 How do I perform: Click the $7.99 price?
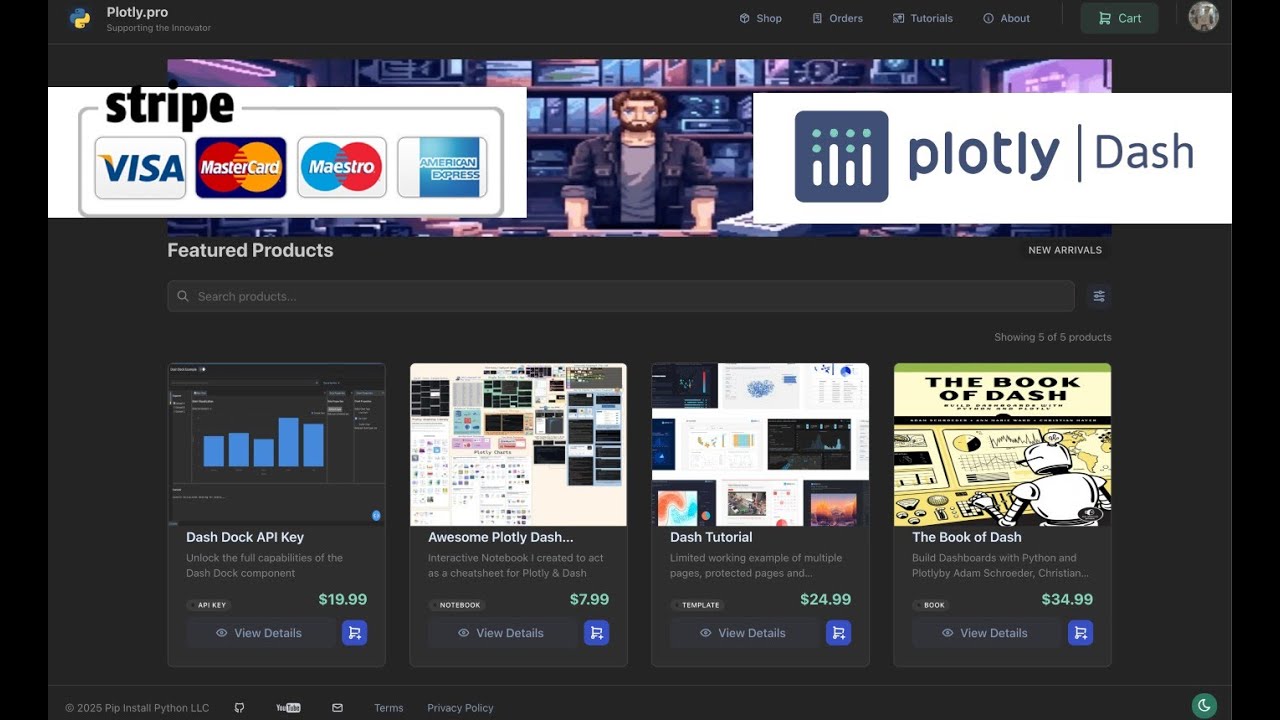[590, 600]
